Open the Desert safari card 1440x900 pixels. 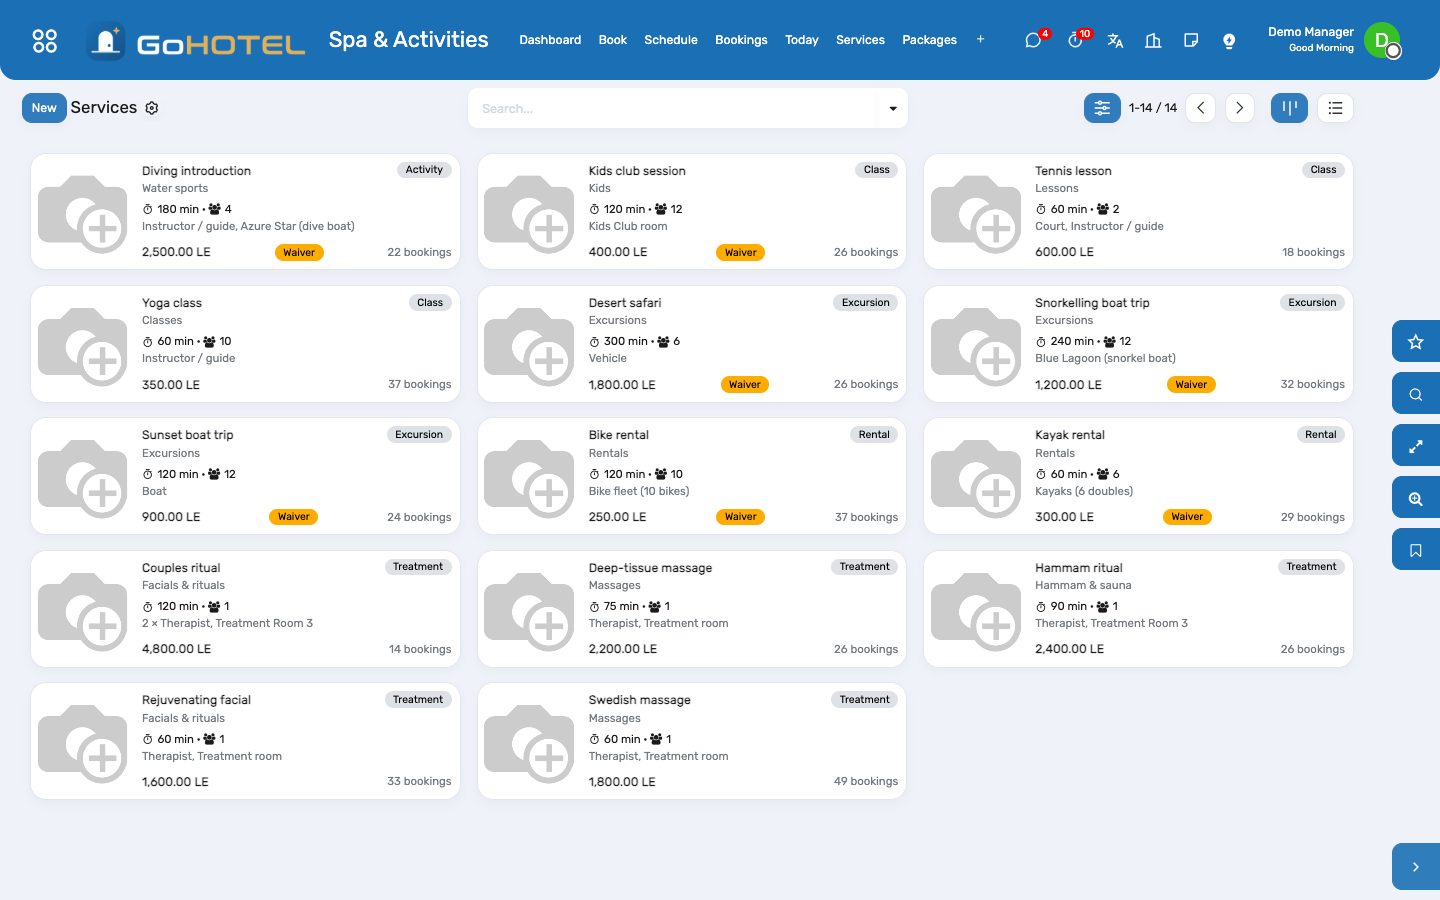[692, 344]
